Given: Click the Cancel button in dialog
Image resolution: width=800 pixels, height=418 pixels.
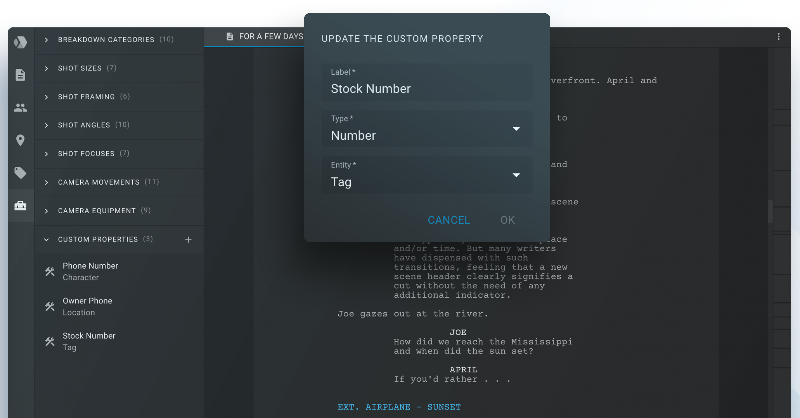Looking at the screenshot, I should [x=448, y=220].
